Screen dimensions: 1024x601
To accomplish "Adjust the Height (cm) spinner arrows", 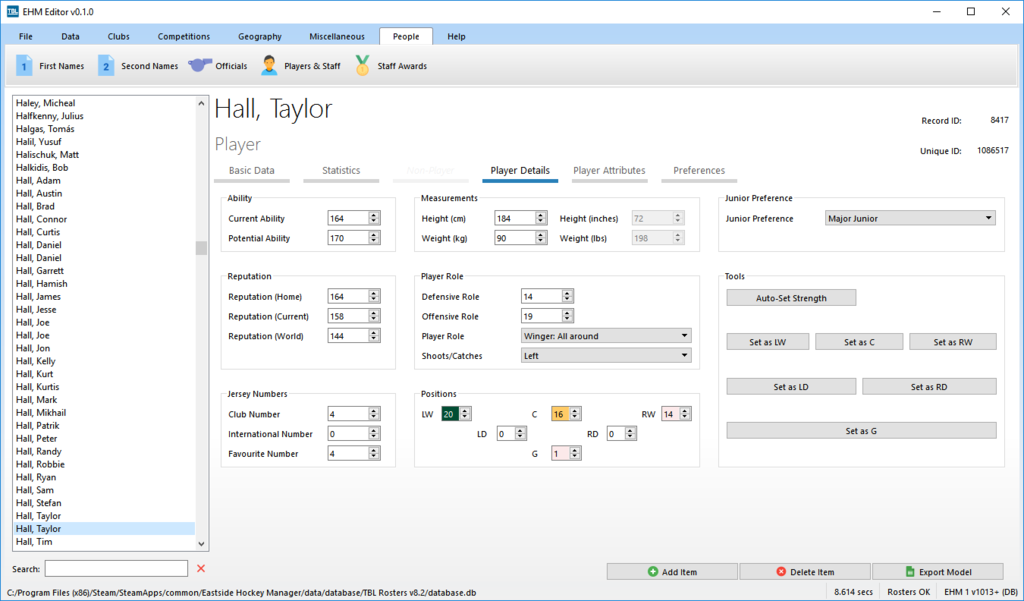I will coord(541,218).
